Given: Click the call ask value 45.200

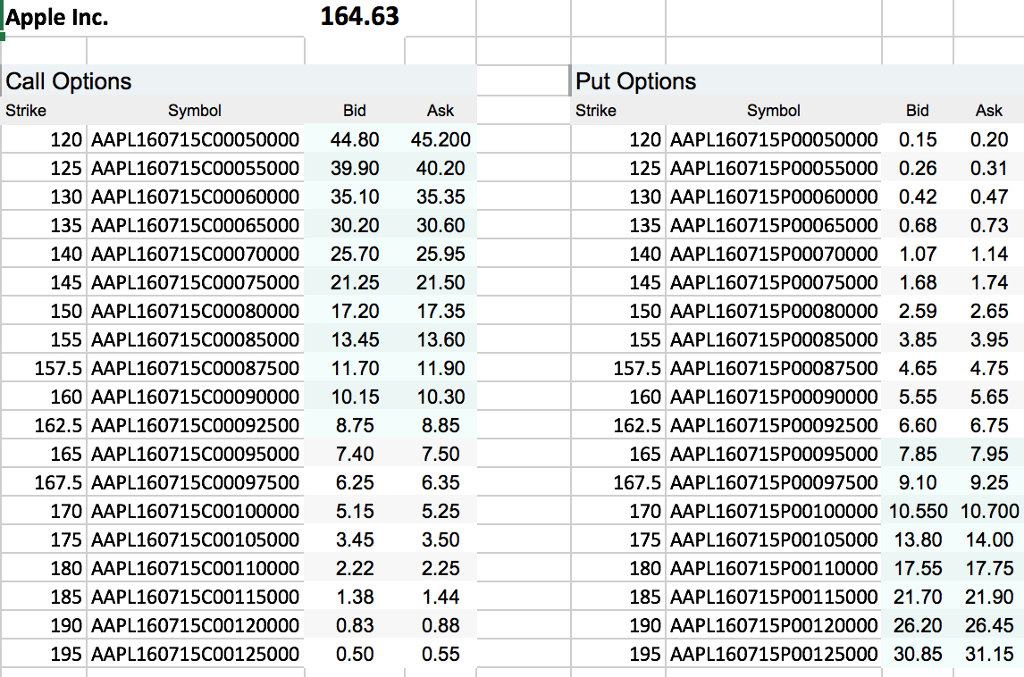Looking at the screenshot, I should click(440, 140).
